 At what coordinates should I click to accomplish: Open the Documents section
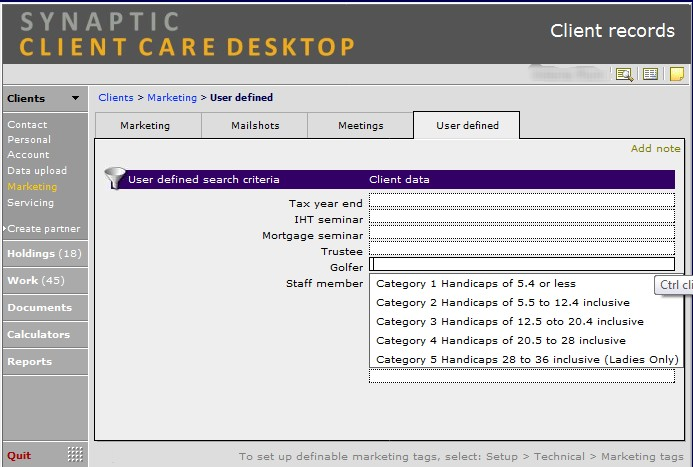pyautogui.click(x=45, y=308)
